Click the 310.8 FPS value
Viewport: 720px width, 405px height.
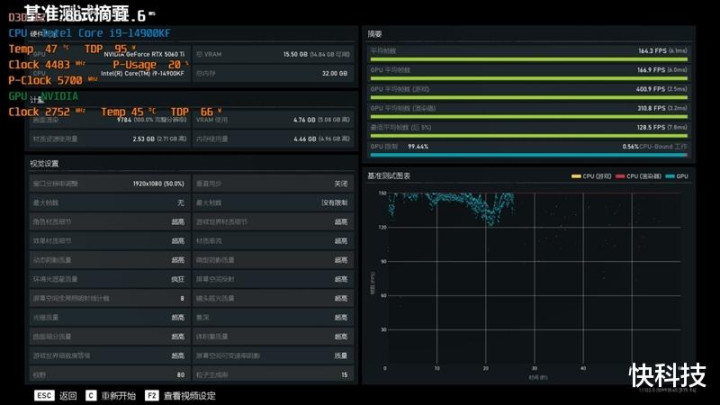click(x=651, y=108)
